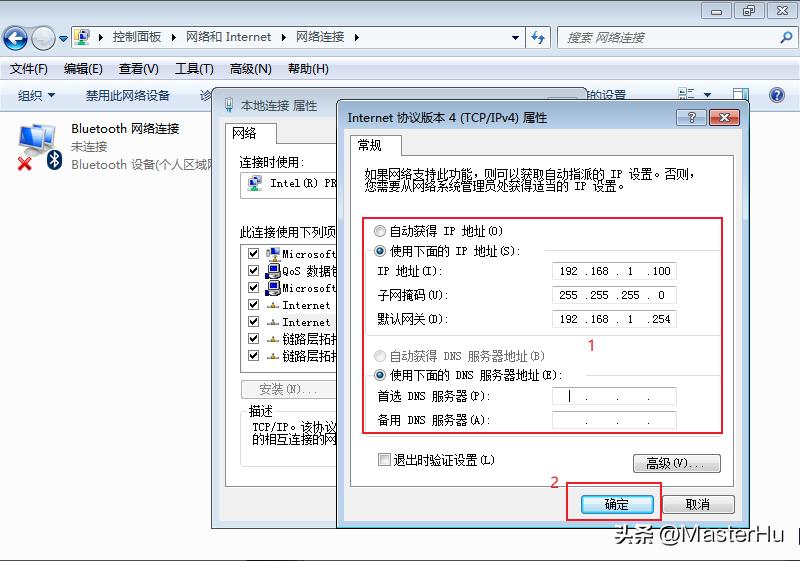The width and height of the screenshot is (800, 561).
Task: Click the 备用 DNS 服务器 input field
Action: [x=614, y=420]
